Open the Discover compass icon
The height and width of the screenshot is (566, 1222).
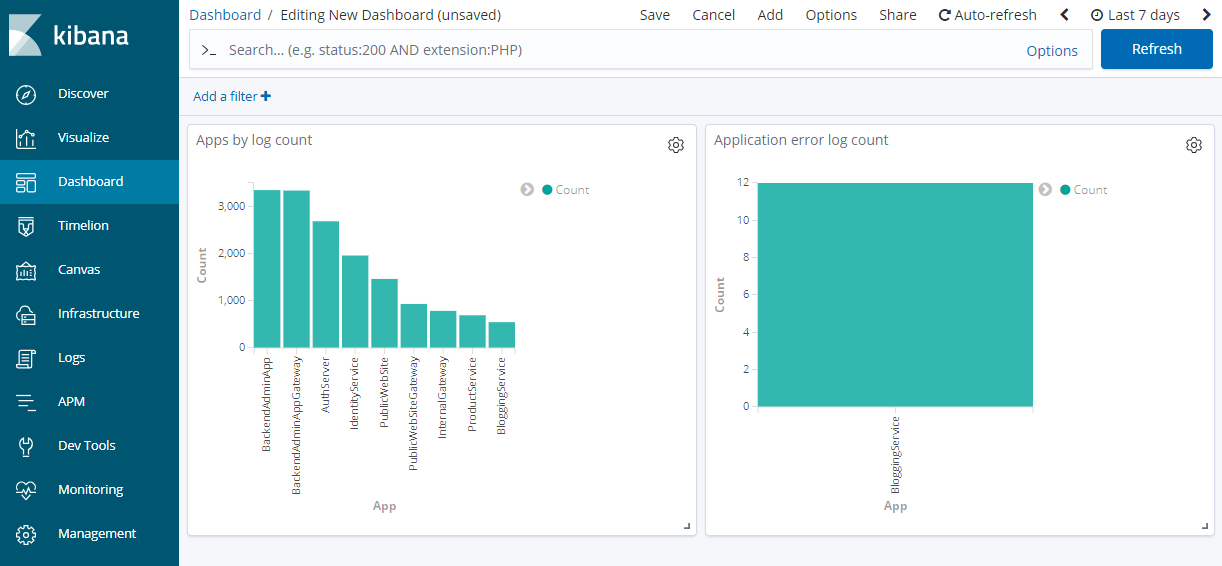coord(26,94)
